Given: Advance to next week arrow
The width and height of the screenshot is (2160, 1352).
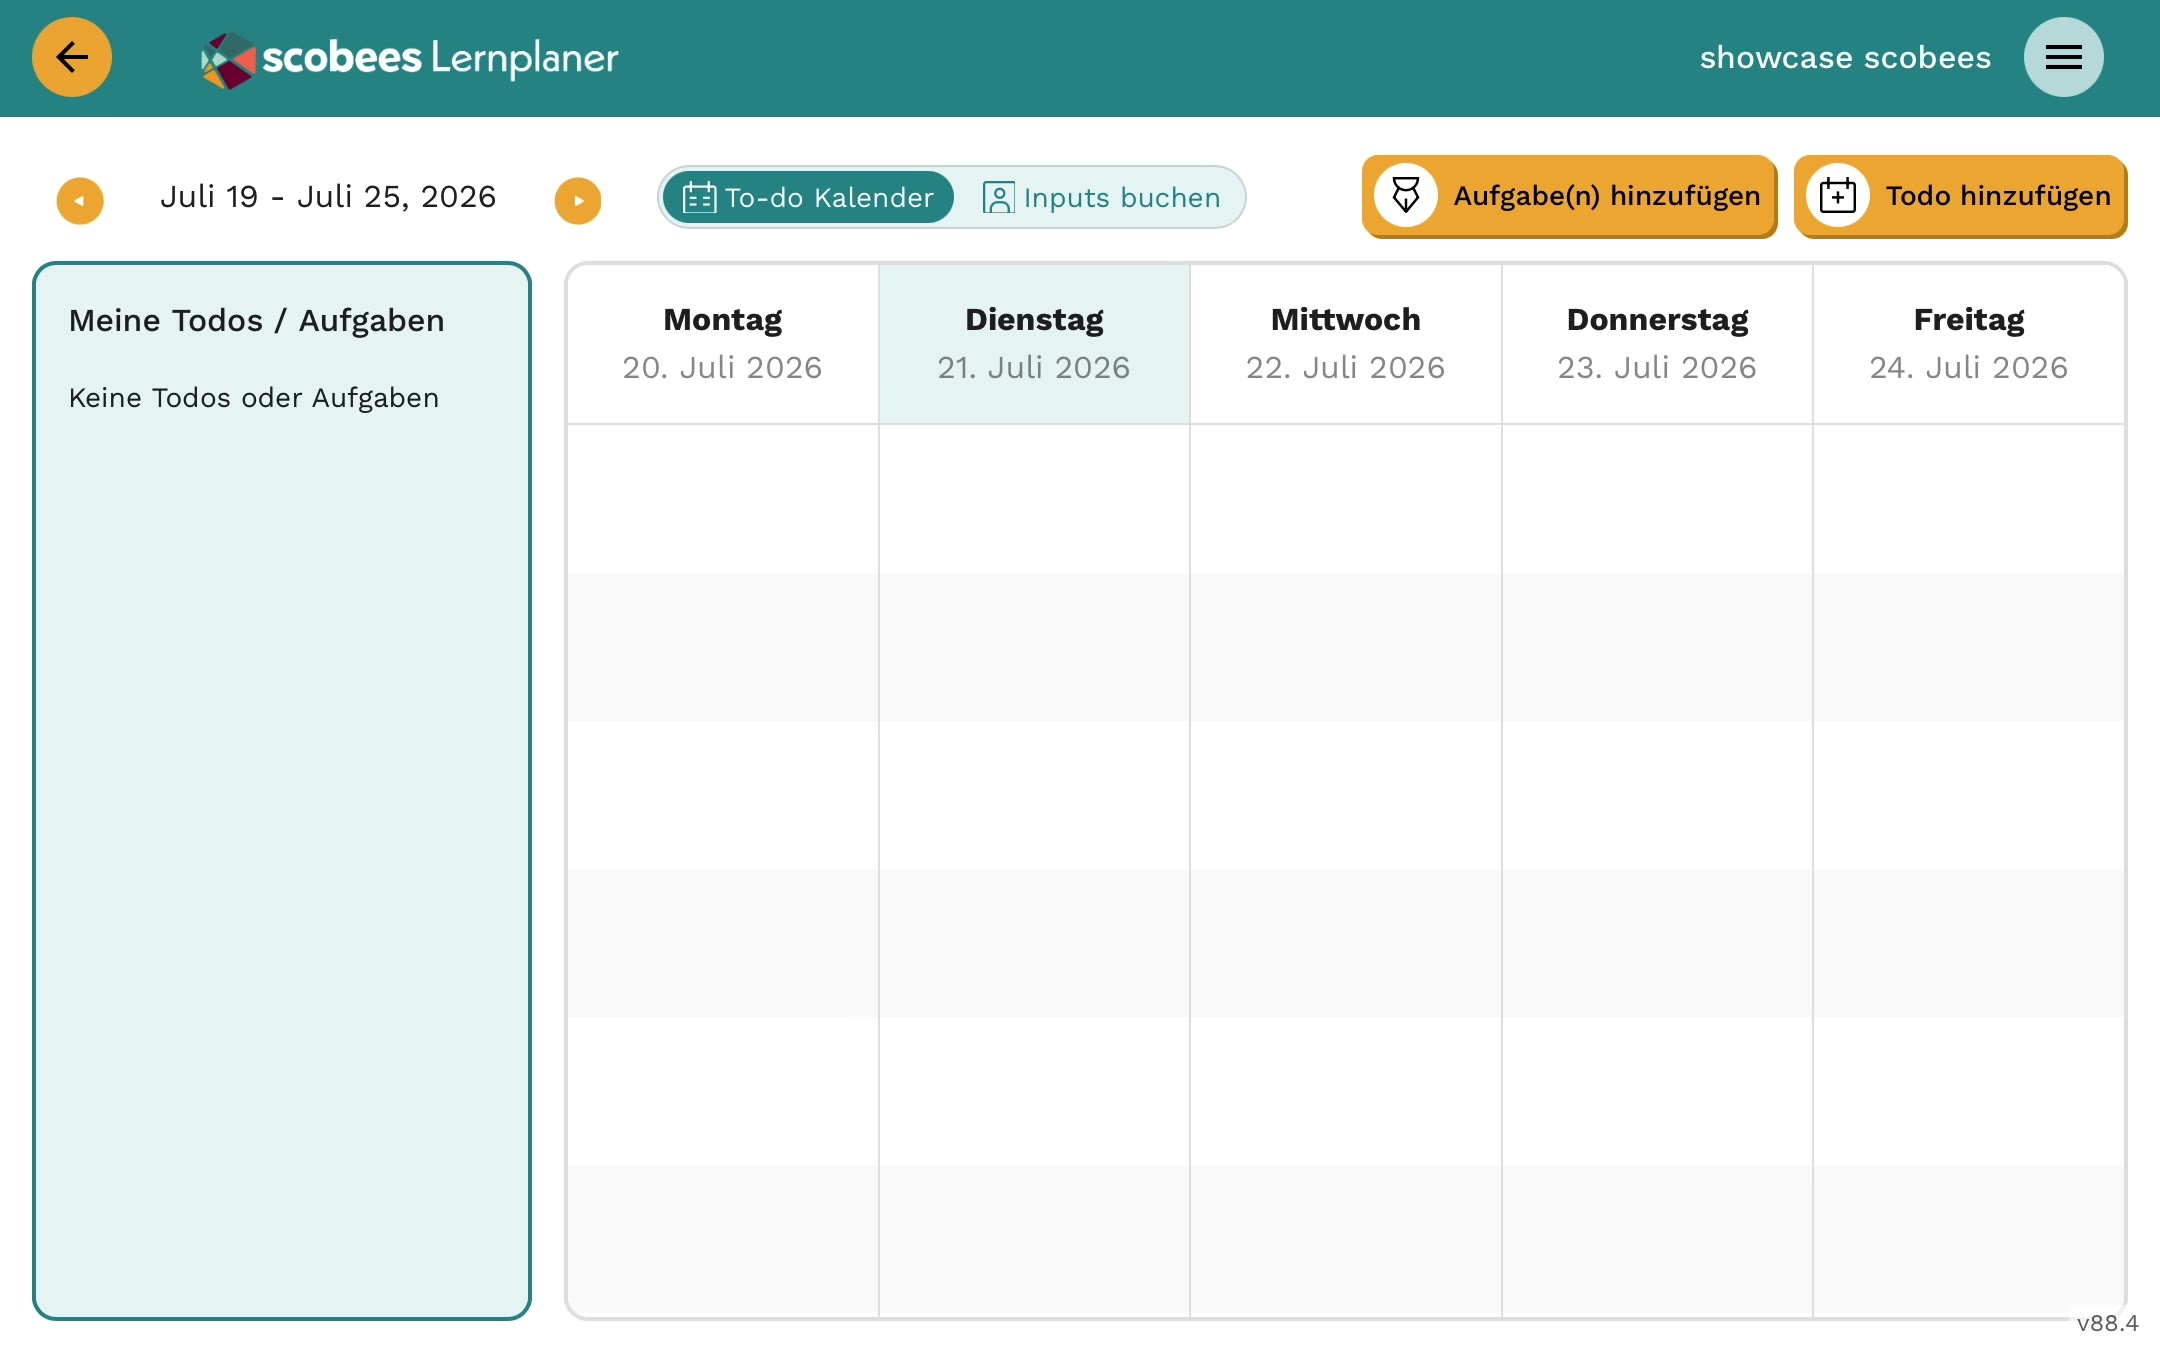Looking at the screenshot, I should [578, 201].
